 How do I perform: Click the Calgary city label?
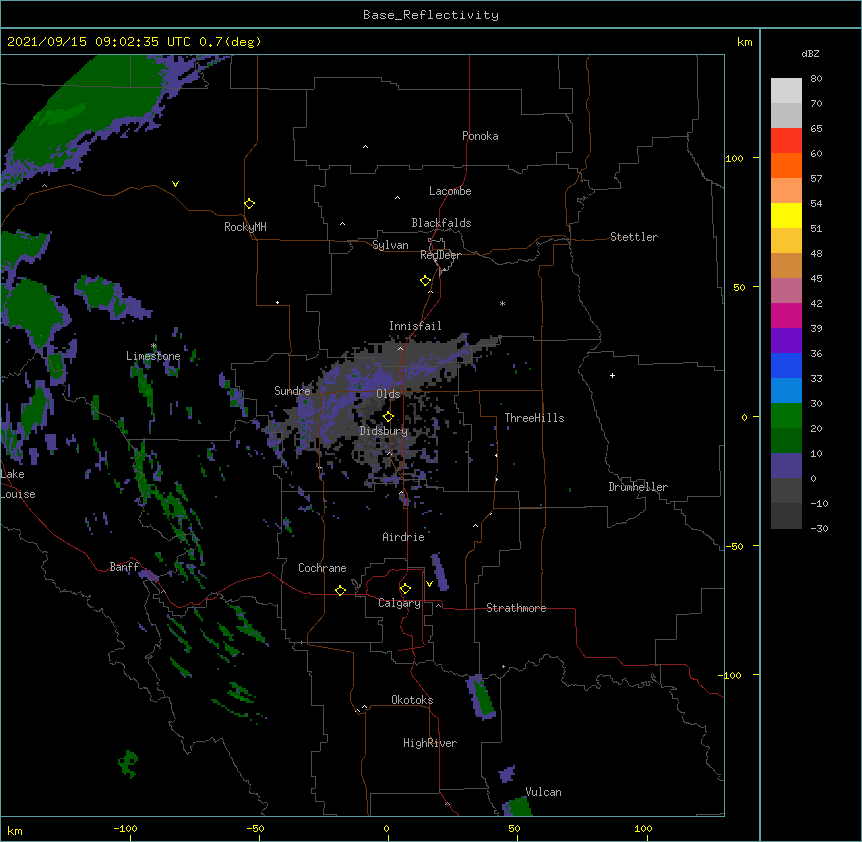coord(399,603)
